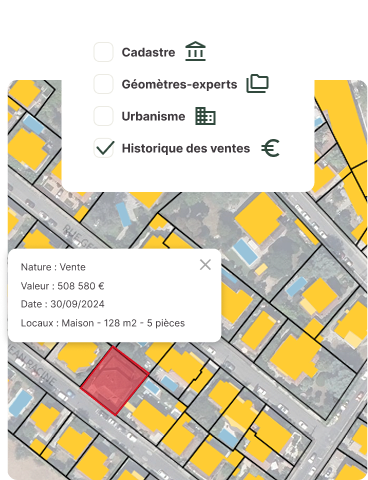Click the Géomètres-experts label
Screen dimensions: 368x480
[179, 84]
